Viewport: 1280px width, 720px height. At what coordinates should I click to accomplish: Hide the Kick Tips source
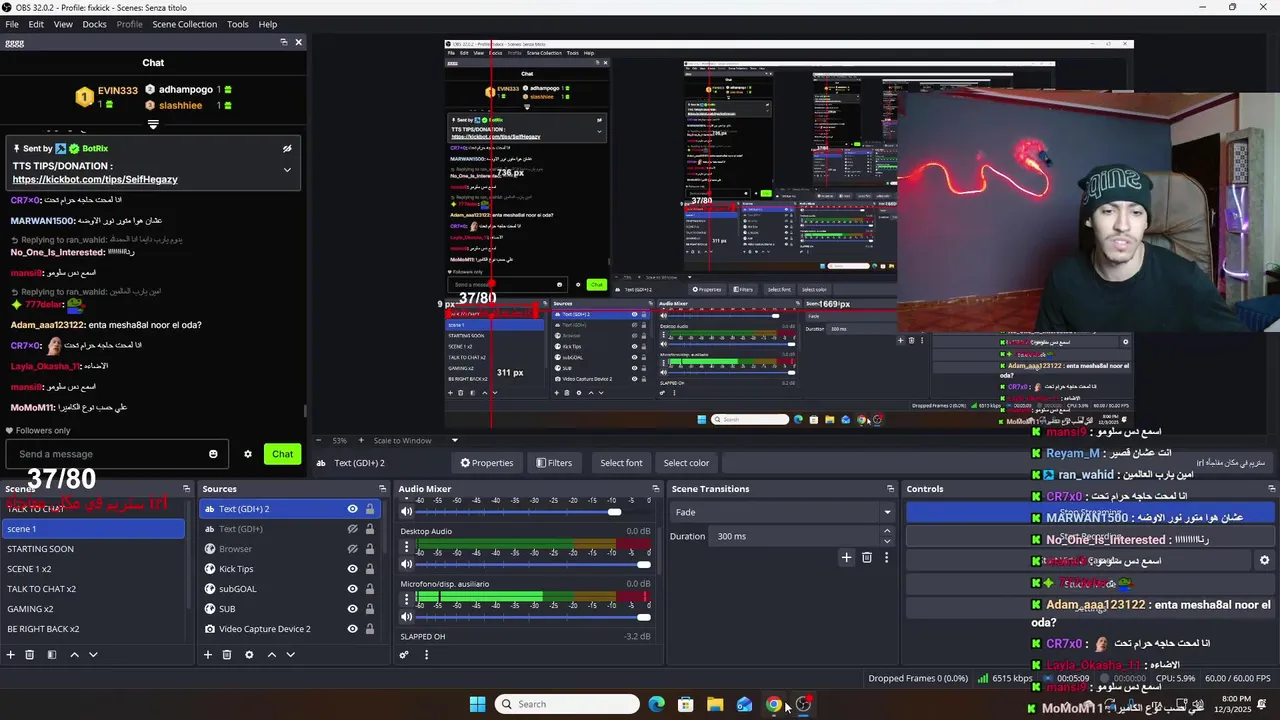click(x=352, y=569)
